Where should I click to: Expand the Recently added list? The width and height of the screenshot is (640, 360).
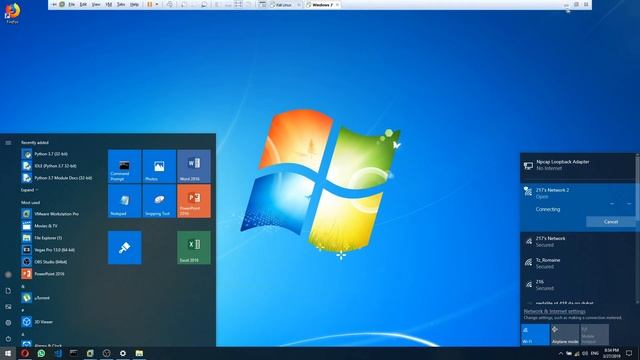click(29, 190)
